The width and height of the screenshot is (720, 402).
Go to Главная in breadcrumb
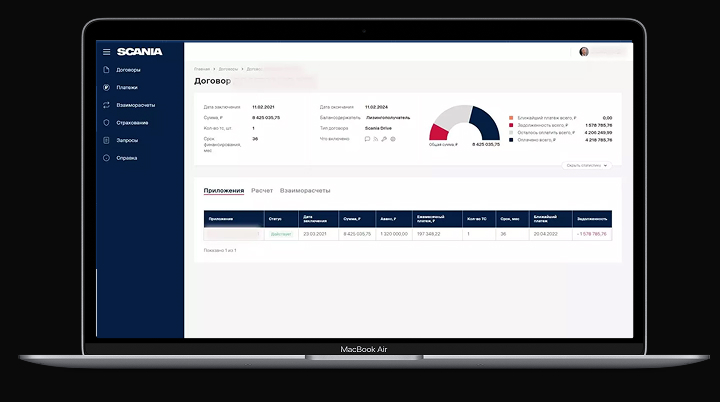click(202, 69)
